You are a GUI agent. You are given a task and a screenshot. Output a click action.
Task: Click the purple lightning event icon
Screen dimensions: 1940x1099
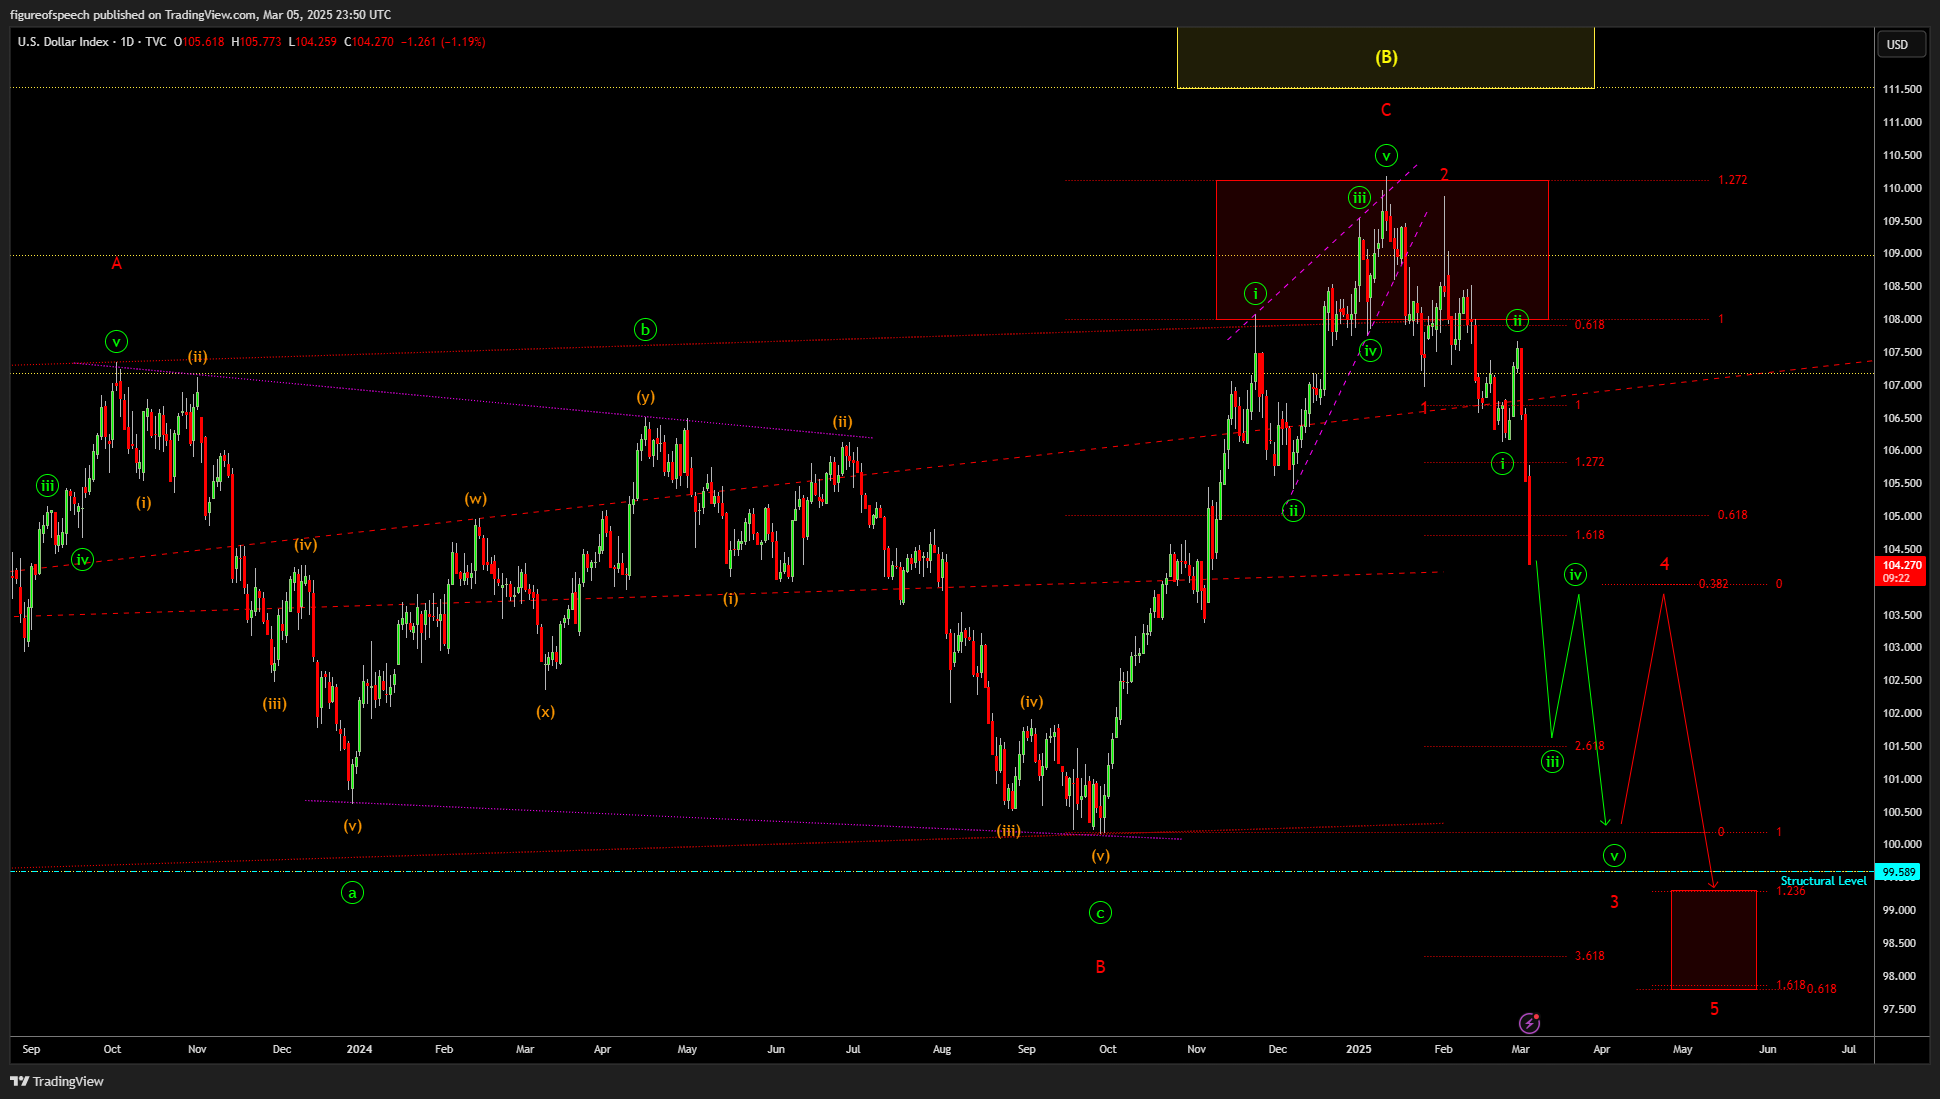(1529, 1022)
